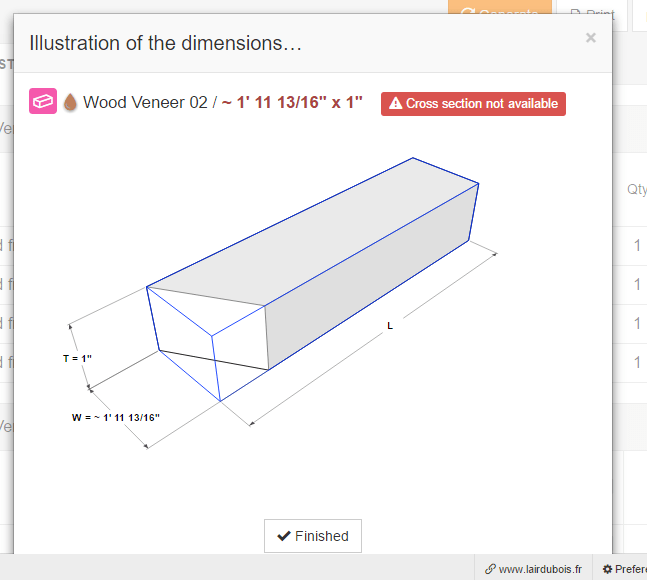Click the Wood Veneer 02 material name
The image size is (647, 580).
145,102
